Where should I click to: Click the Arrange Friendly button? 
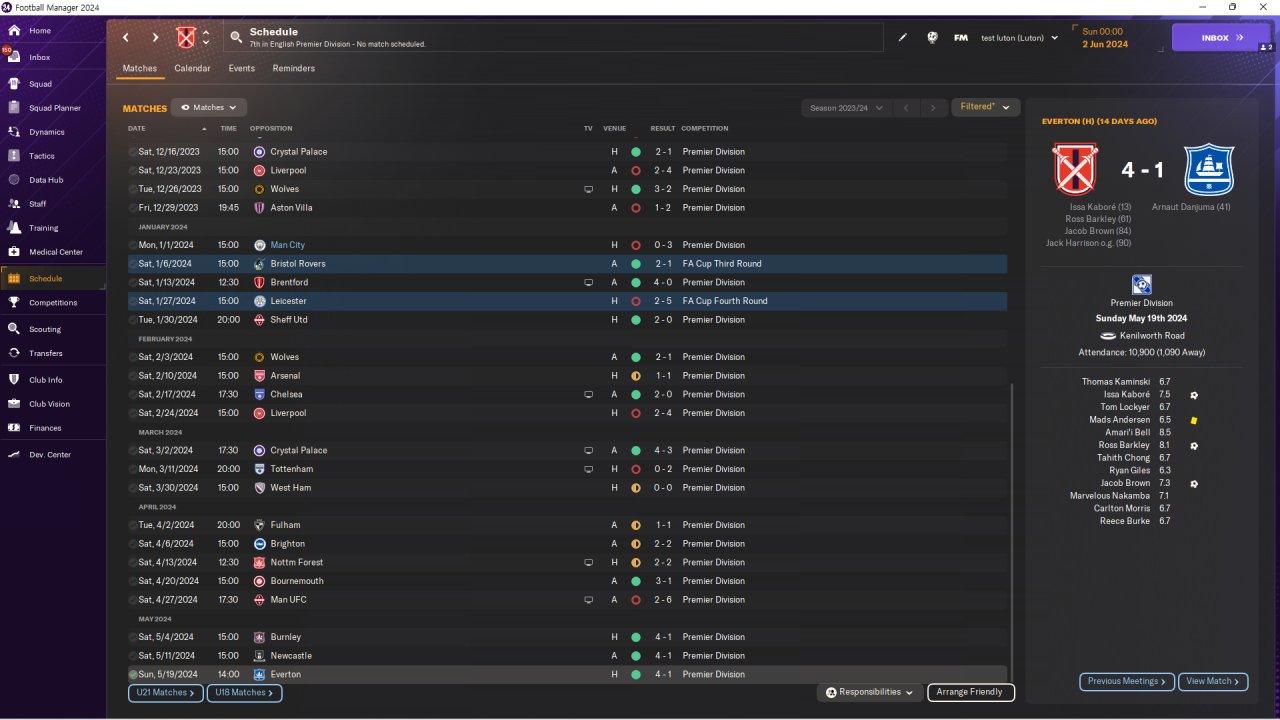[971, 692]
